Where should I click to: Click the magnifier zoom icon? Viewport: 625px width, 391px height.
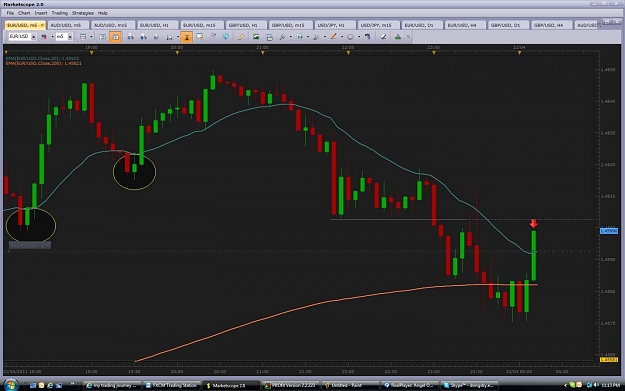(x=282, y=37)
